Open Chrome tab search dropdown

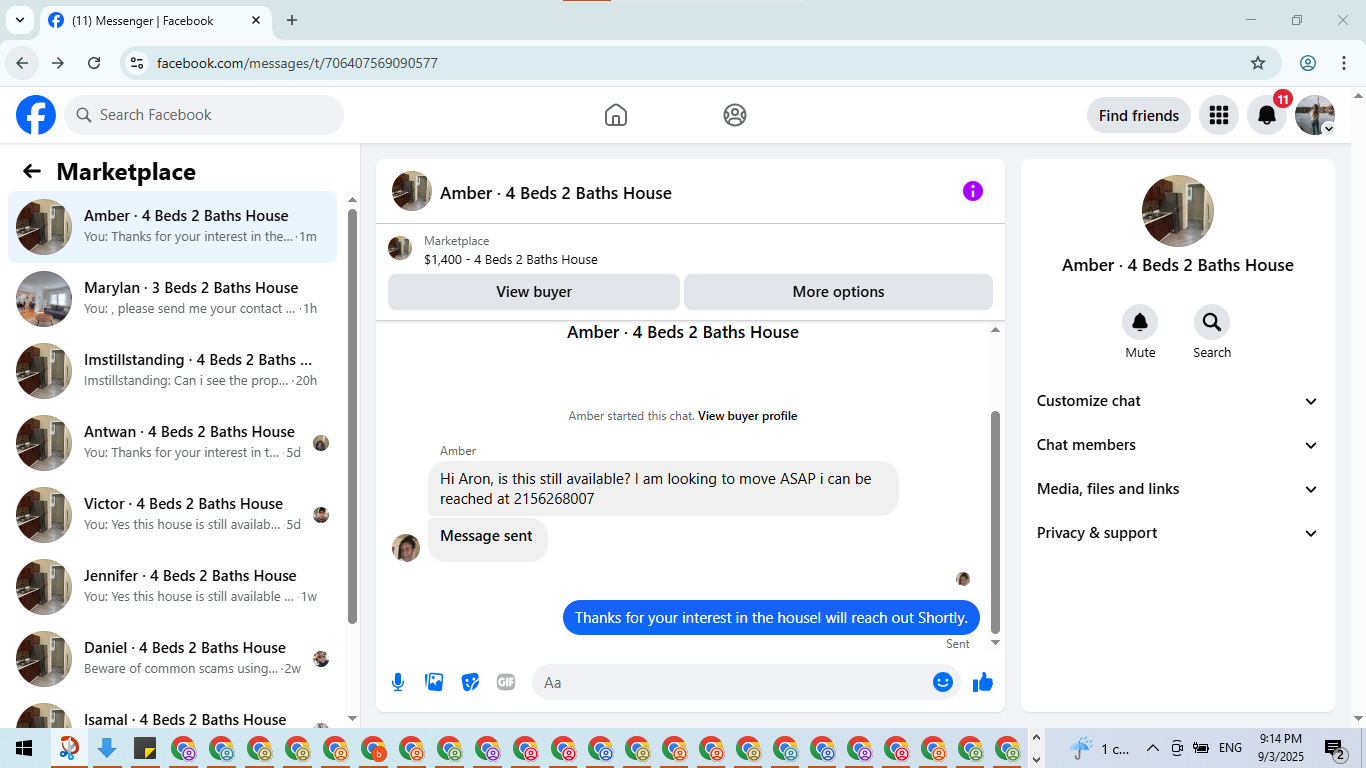coord(19,20)
